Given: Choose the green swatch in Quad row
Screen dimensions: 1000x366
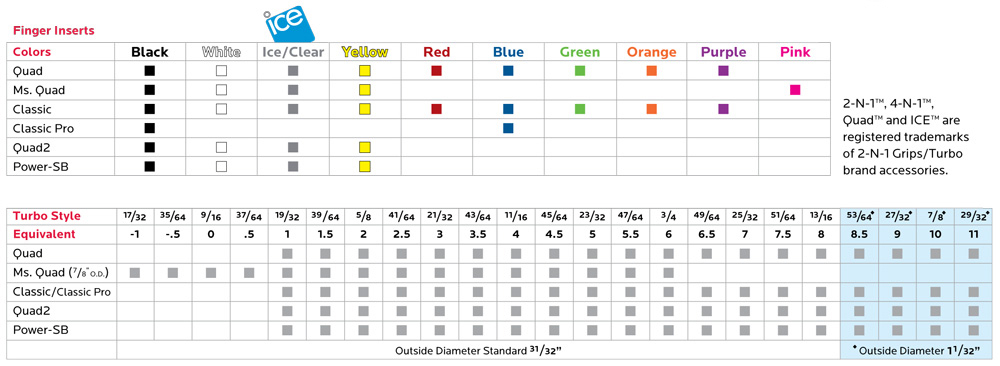Looking at the screenshot, I should (x=580, y=71).
